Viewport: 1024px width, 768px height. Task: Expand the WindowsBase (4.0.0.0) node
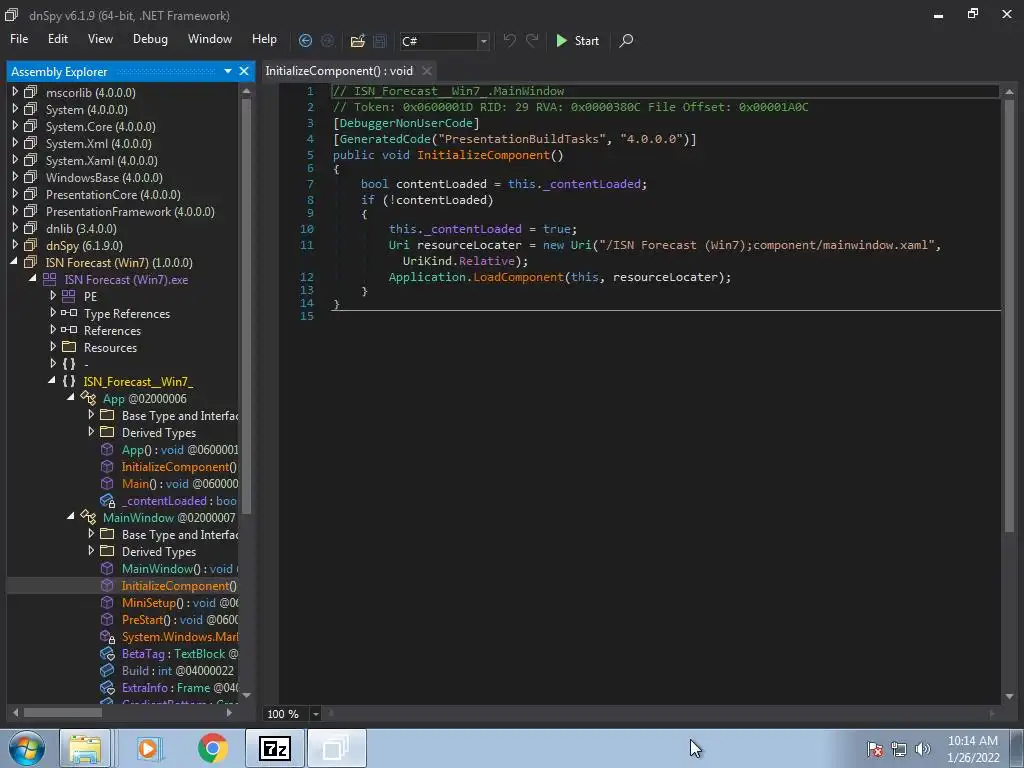pyautogui.click(x=15, y=177)
